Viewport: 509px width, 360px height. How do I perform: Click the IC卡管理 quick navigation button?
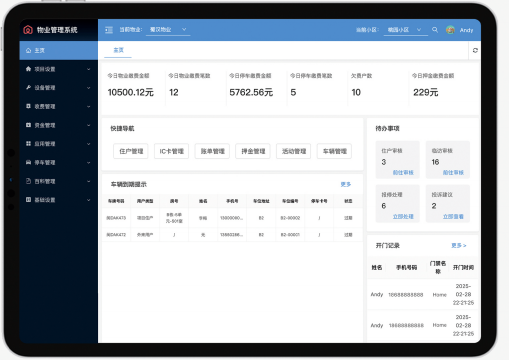[172, 151]
